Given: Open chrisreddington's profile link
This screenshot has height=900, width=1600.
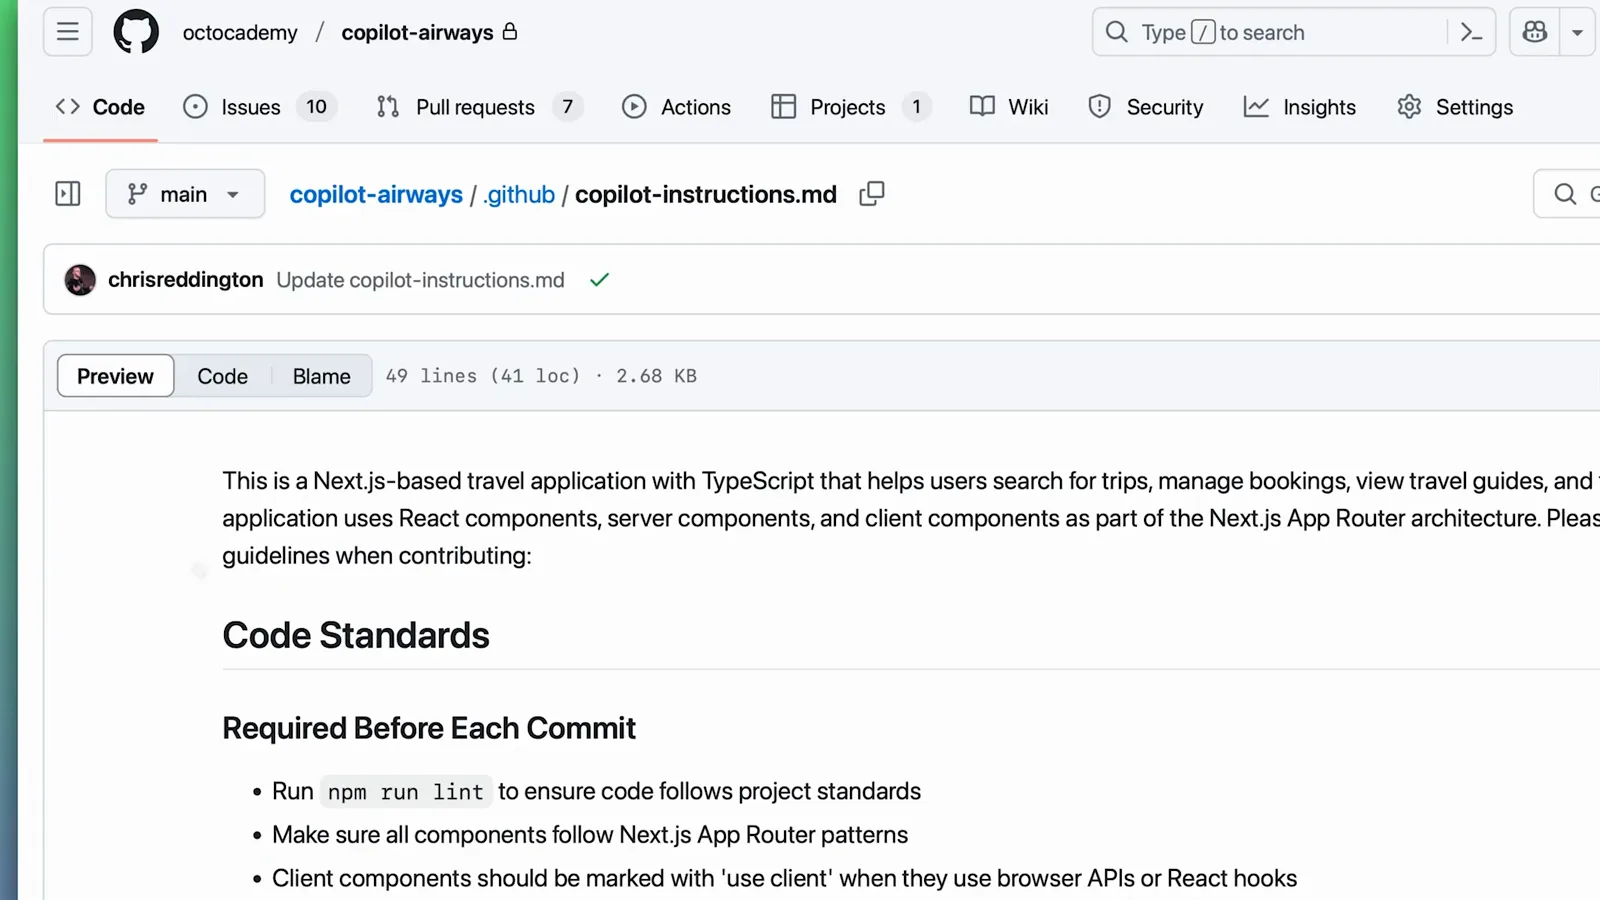Looking at the screenshot, I should 185,280.
